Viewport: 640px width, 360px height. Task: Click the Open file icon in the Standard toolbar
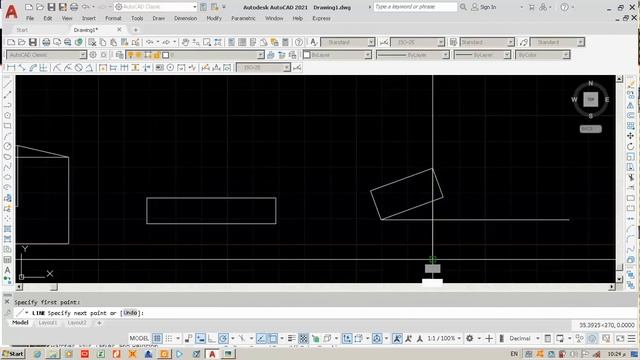(22, 42)
